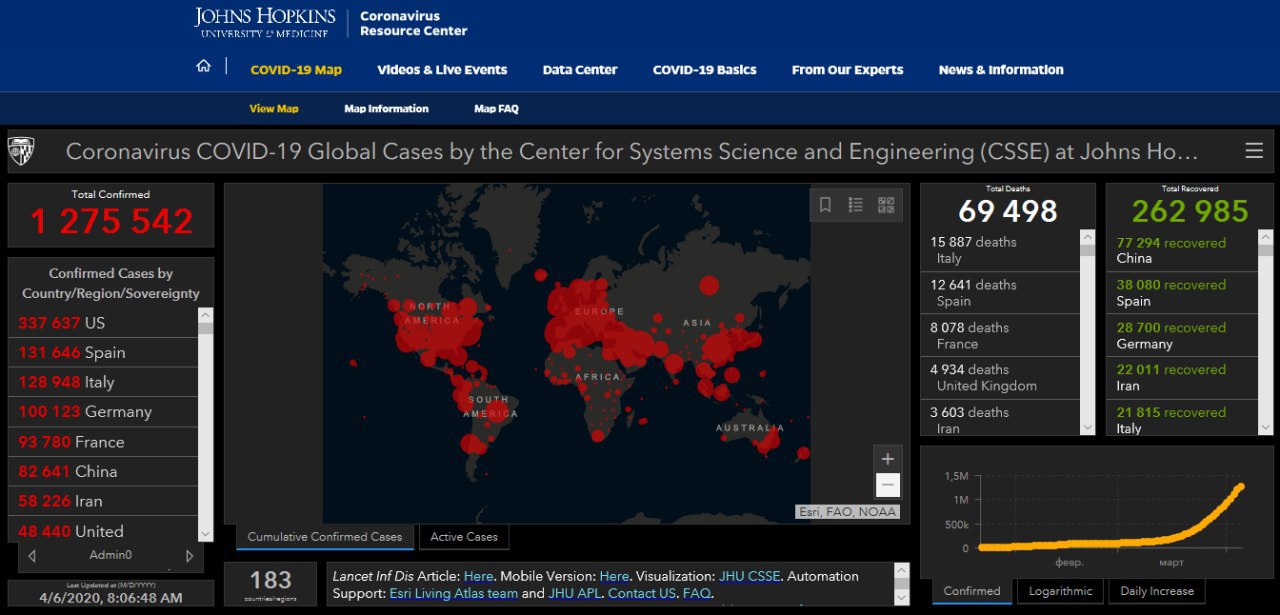This screenshot has height=615, width=1280.
Task: Click scrollbar of confirmed cases country list
Action: pyautogui.click(x=206, y=425)
